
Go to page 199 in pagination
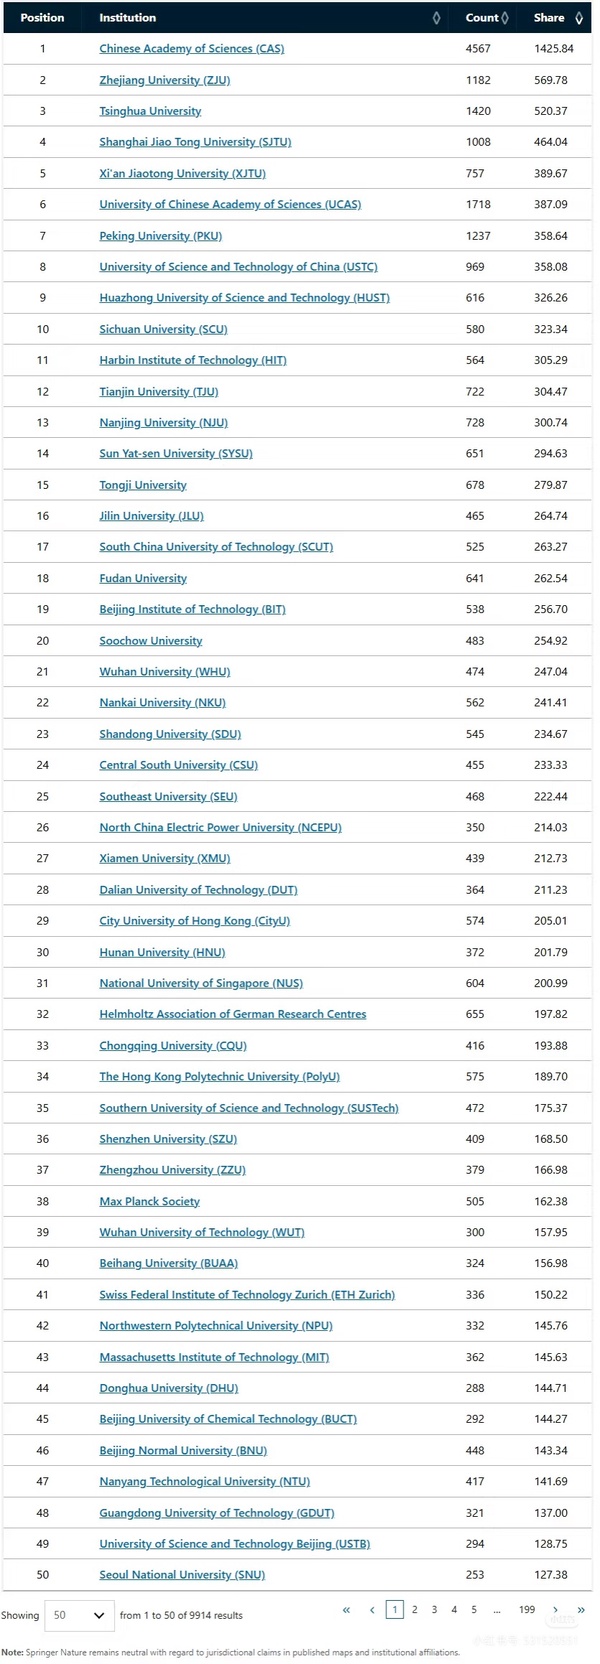point(527,1610)
